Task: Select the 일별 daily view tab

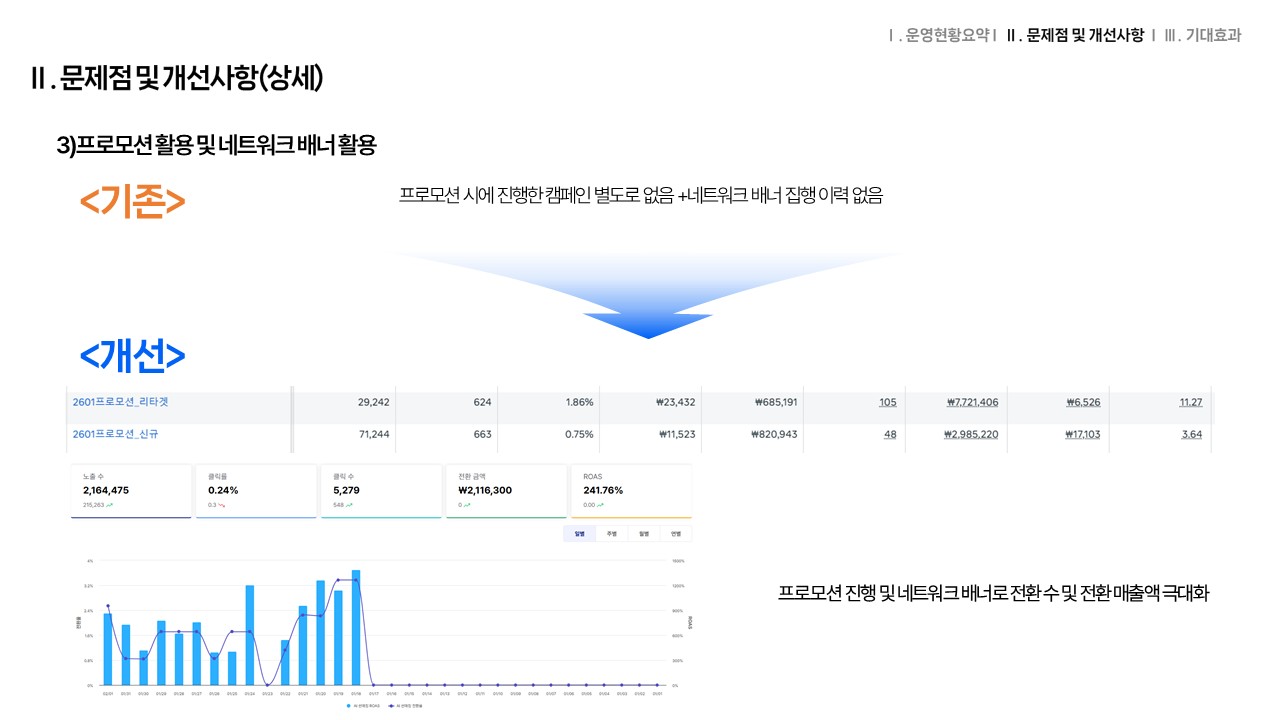Action: click(579, 534)
